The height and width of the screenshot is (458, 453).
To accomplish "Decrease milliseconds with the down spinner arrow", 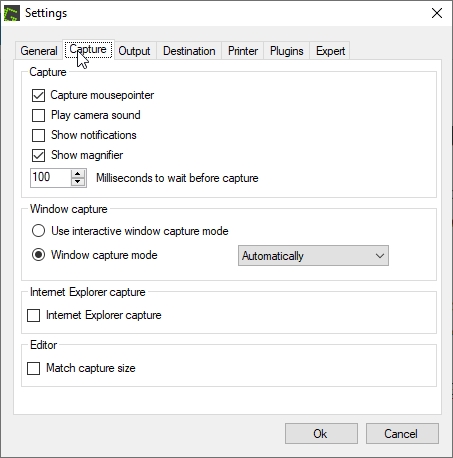I will pos(78,182).
